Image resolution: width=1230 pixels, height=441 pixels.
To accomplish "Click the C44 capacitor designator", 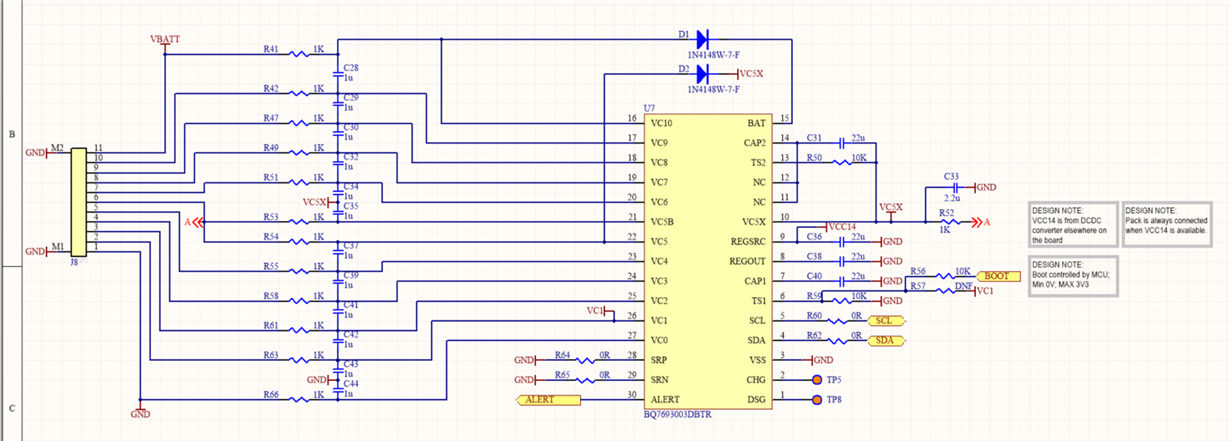I will (x=351, y=384).
